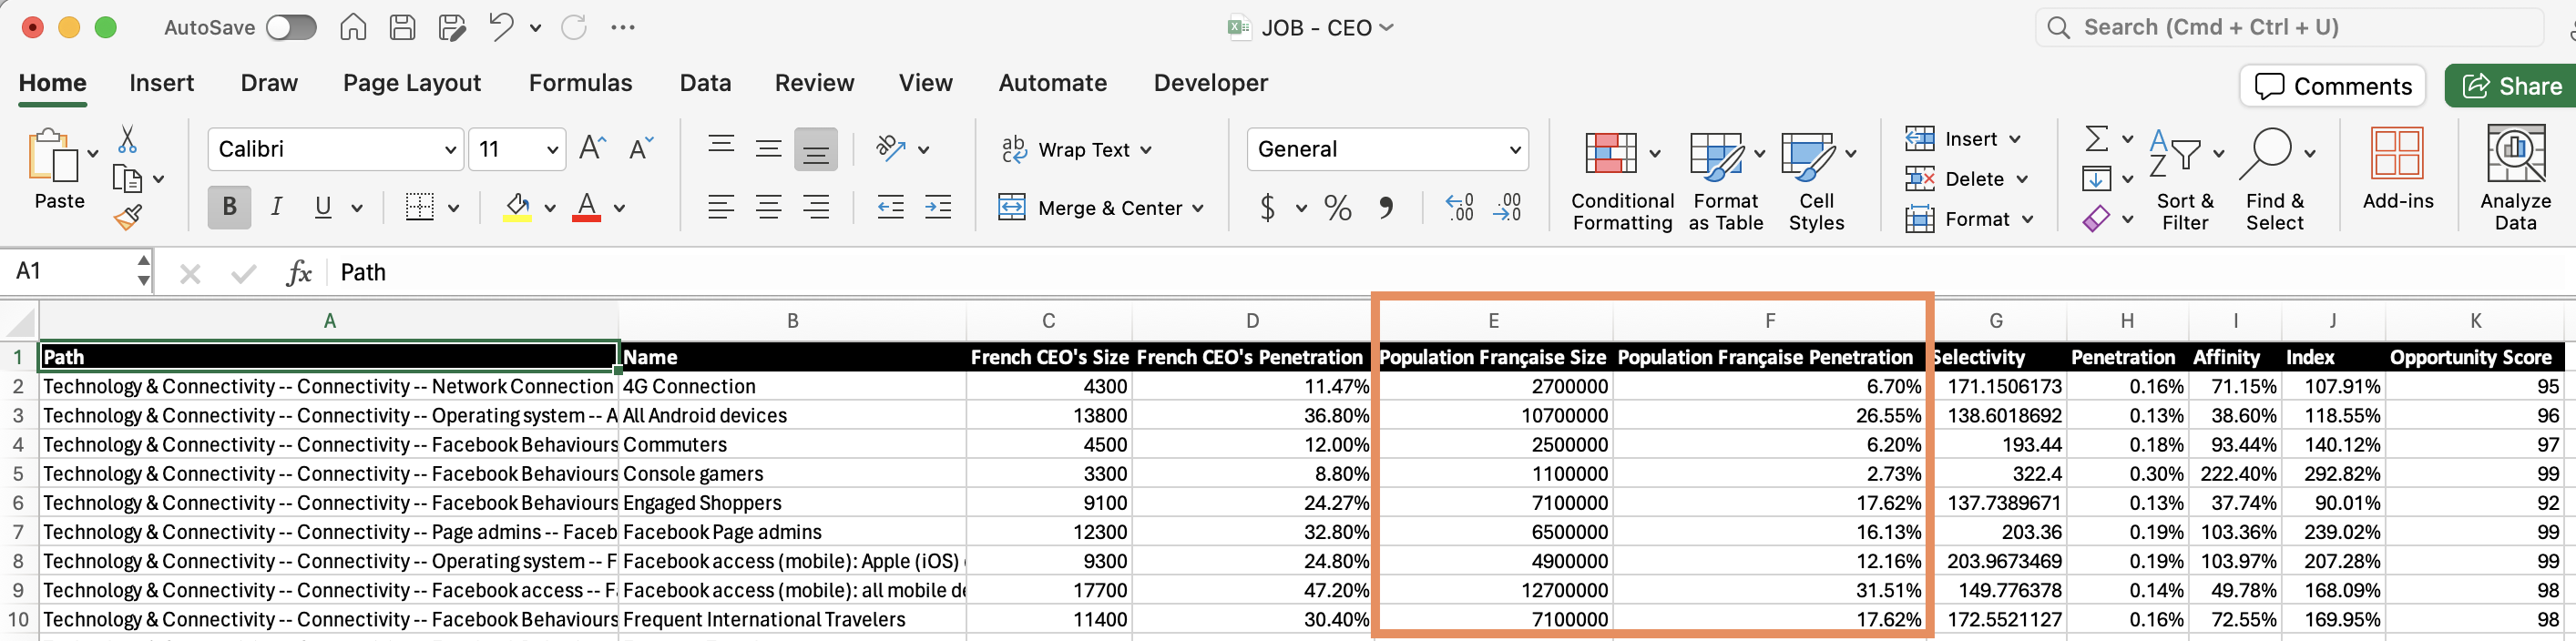Click the Comments button
This screenshot has width=2576, height=641.
(x=2333, y=86)
